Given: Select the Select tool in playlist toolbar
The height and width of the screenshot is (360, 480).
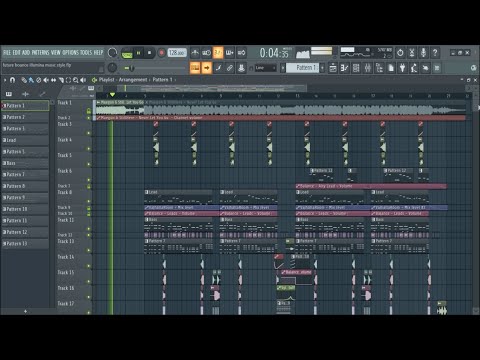Looking at the screenshot, I should tap(68, 80).
